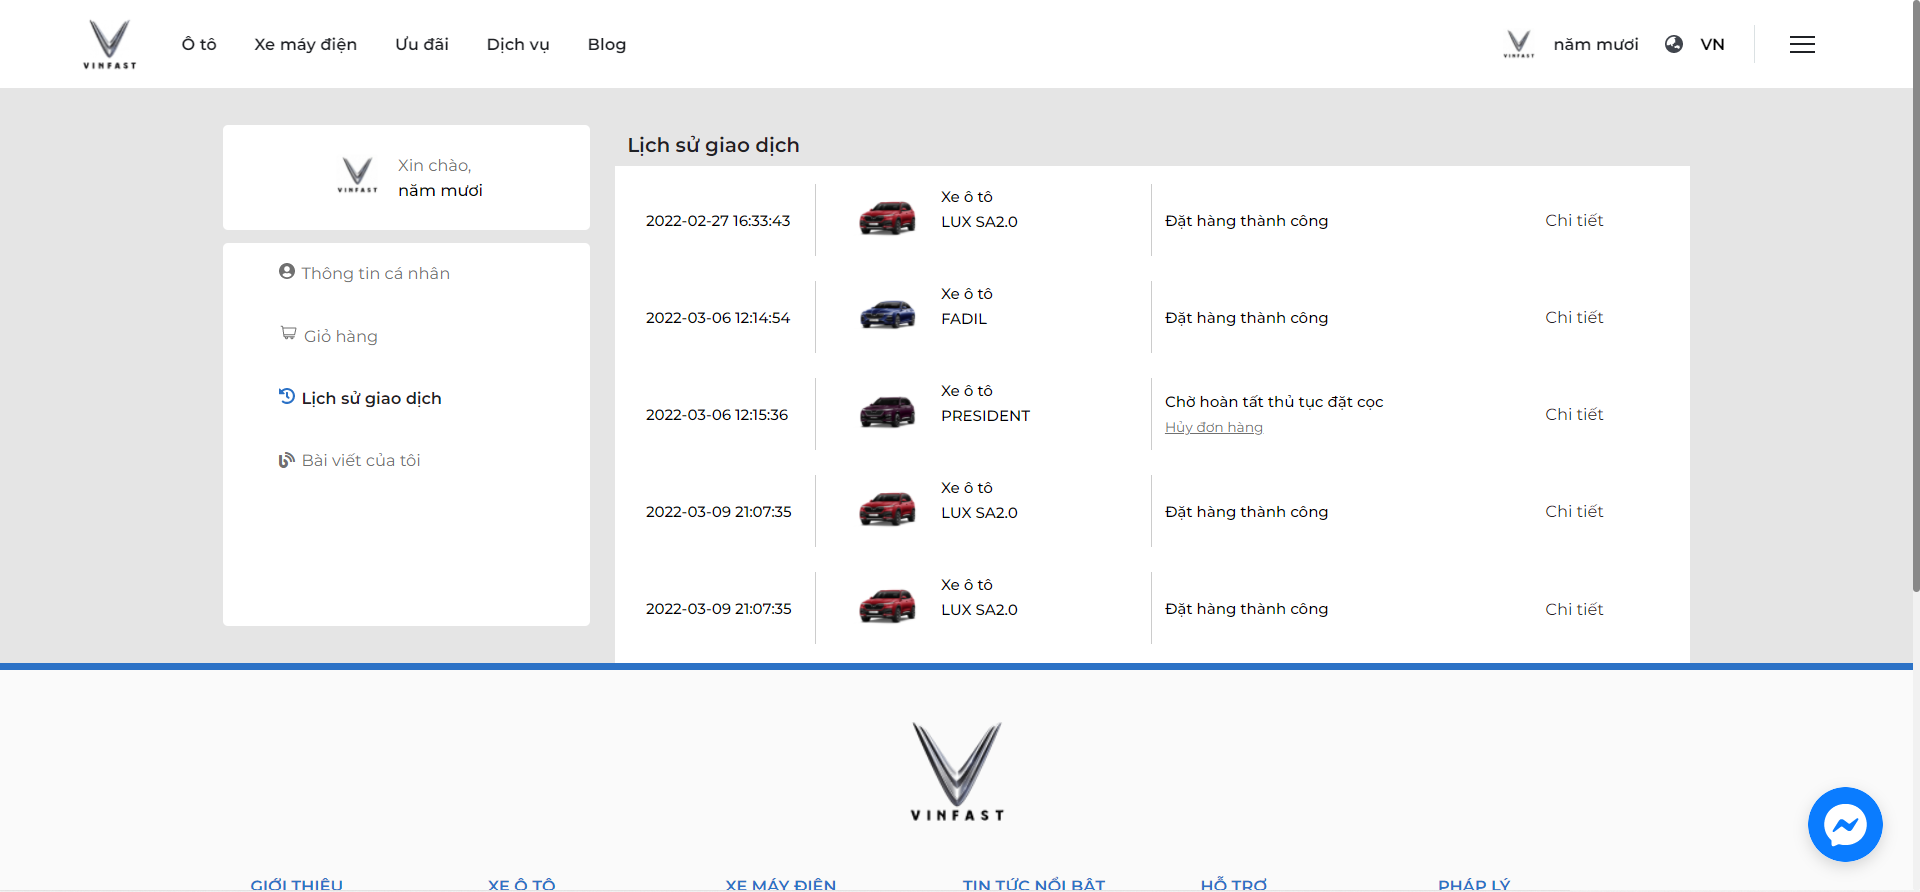Click the status Chờ hoàn tất thủ tục đặt cọc

1274,402
